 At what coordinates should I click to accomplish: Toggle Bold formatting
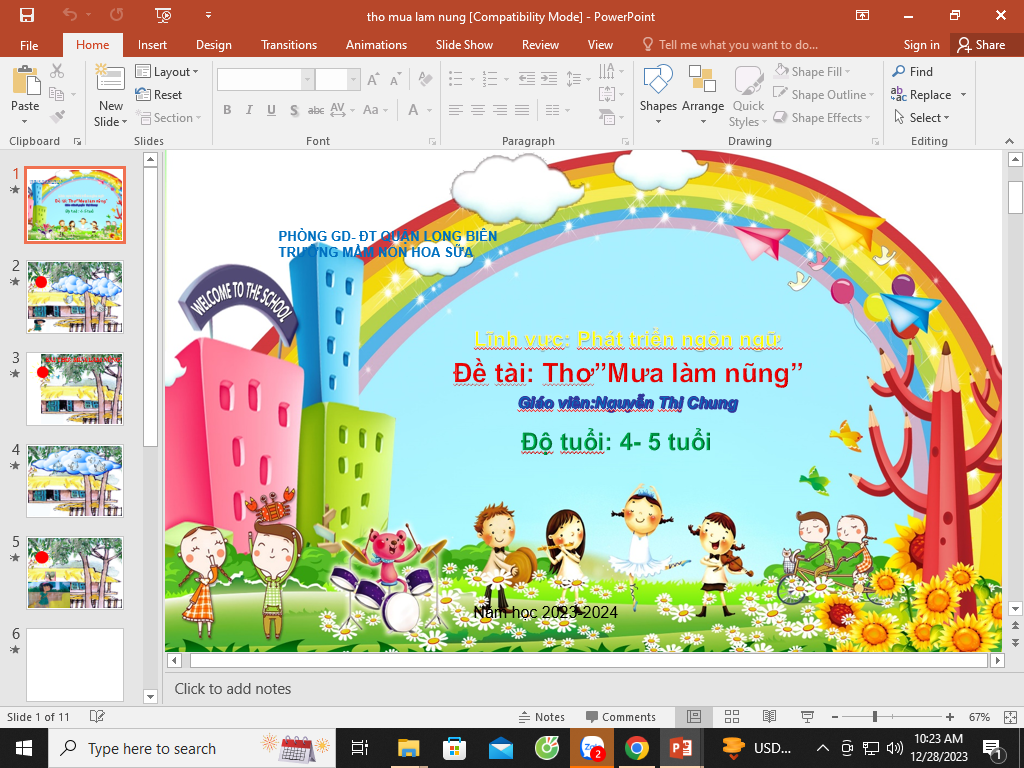click(x=227, y=110)
